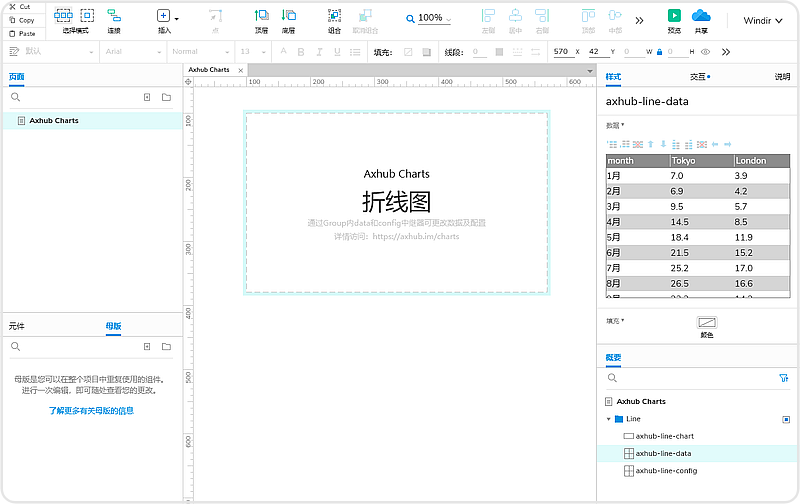The height and width of the screenshot is (504, 800).
Task: Switch to the Interactions (交互) tab
Action: click(699, 77)
